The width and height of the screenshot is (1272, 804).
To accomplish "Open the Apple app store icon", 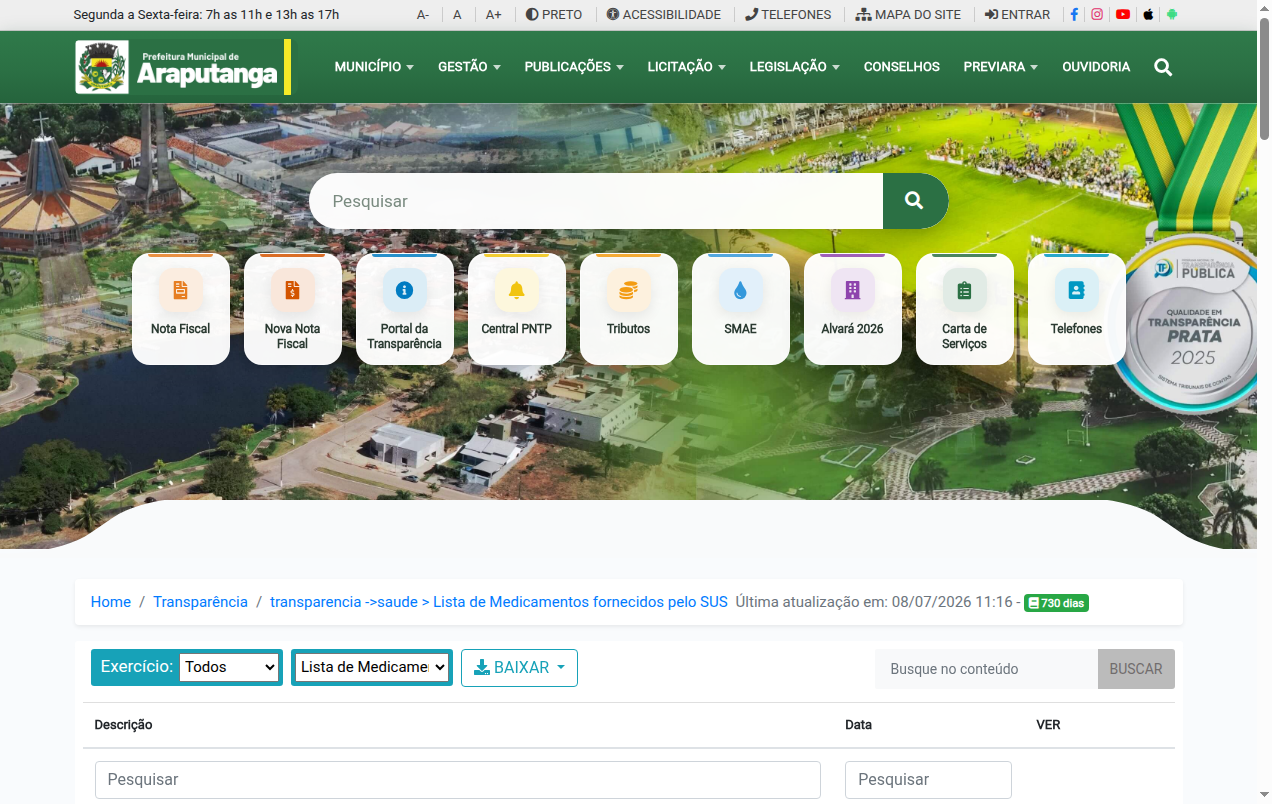I will pyautogui.click(x=1148, y=15).
